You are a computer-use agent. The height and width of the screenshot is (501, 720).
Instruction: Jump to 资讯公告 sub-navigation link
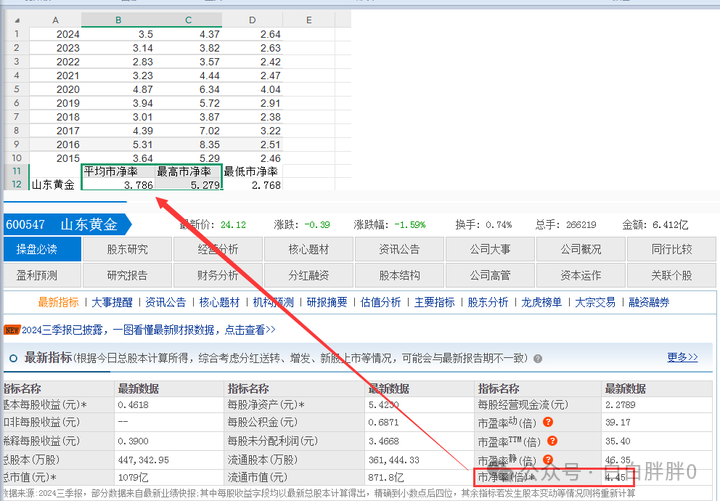[166, 302]
